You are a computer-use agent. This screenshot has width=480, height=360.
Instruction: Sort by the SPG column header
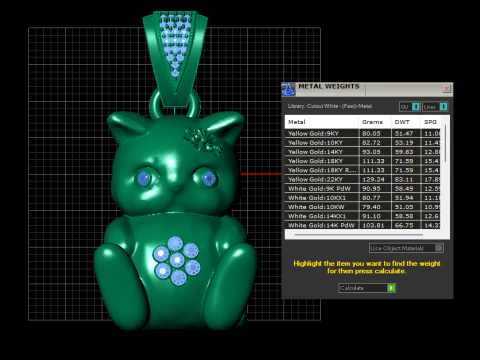(430, 122)
